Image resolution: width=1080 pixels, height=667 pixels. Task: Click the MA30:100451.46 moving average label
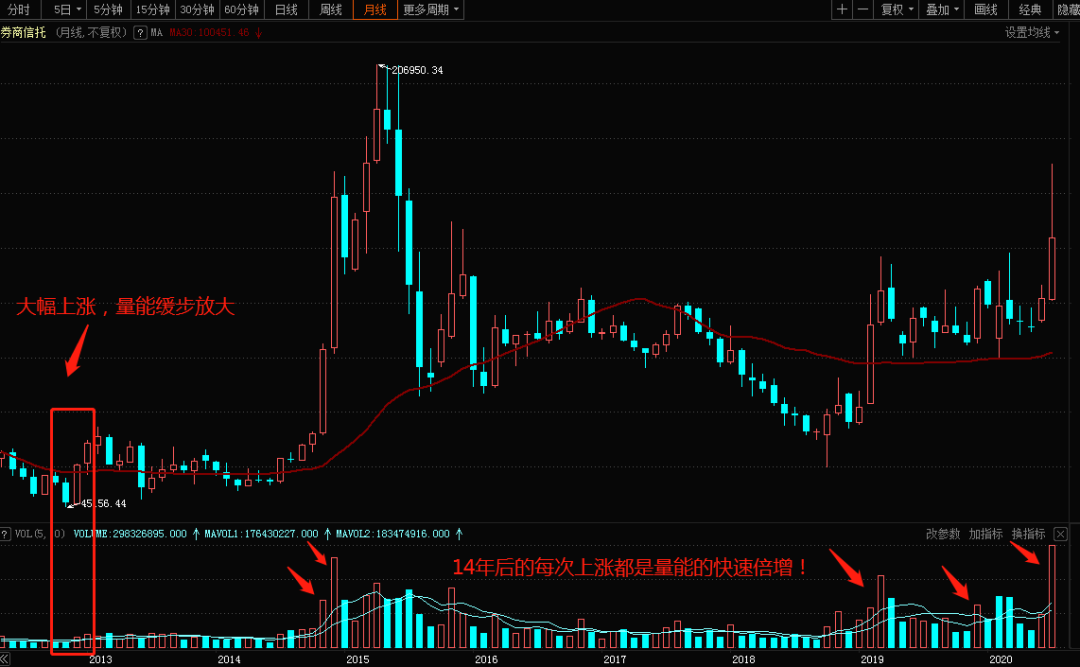[209, 32]
